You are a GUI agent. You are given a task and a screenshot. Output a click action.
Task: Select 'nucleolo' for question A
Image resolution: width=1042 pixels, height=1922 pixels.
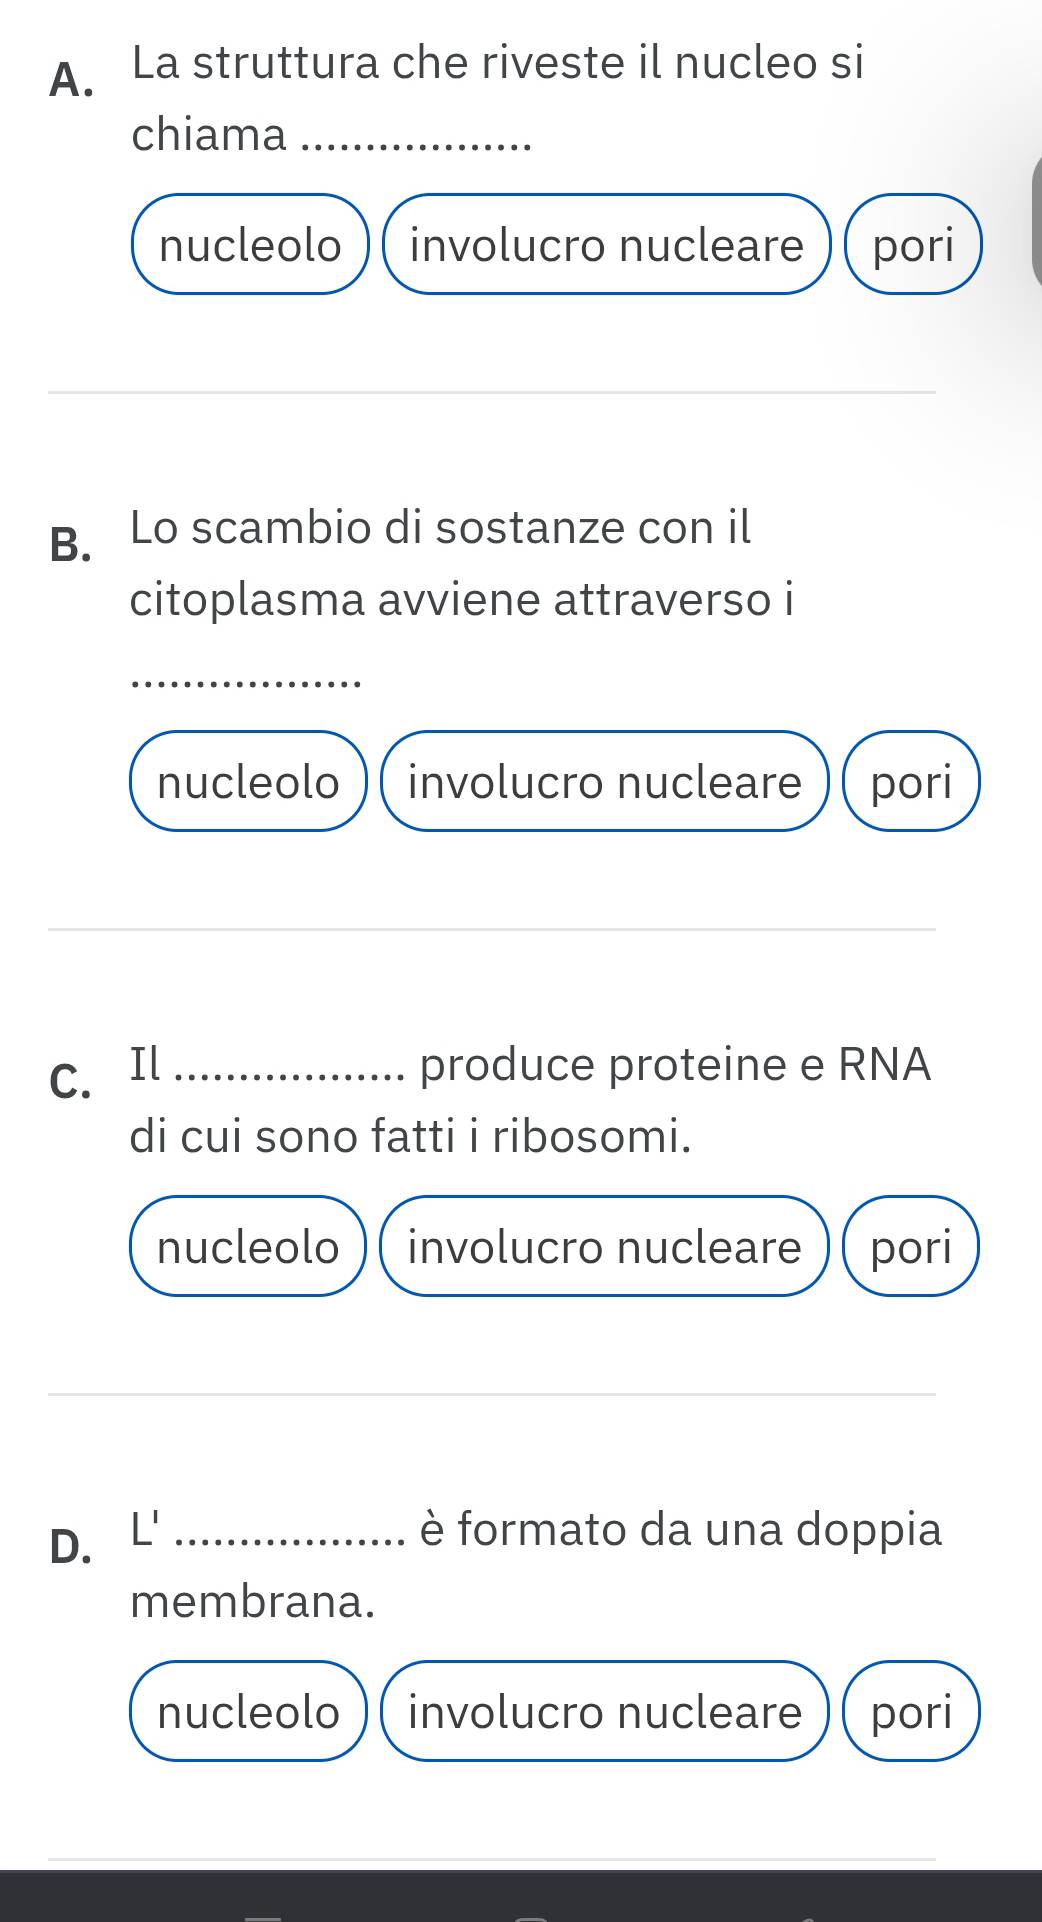[250, 245]
